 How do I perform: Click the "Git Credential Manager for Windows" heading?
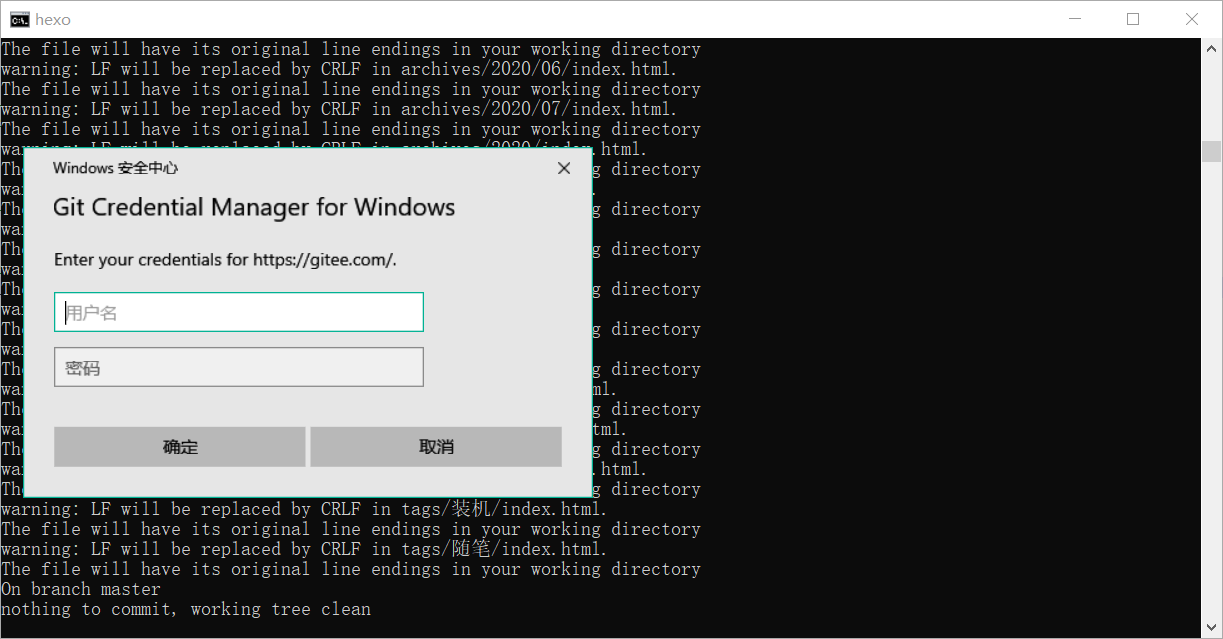(x=254, y=208)
